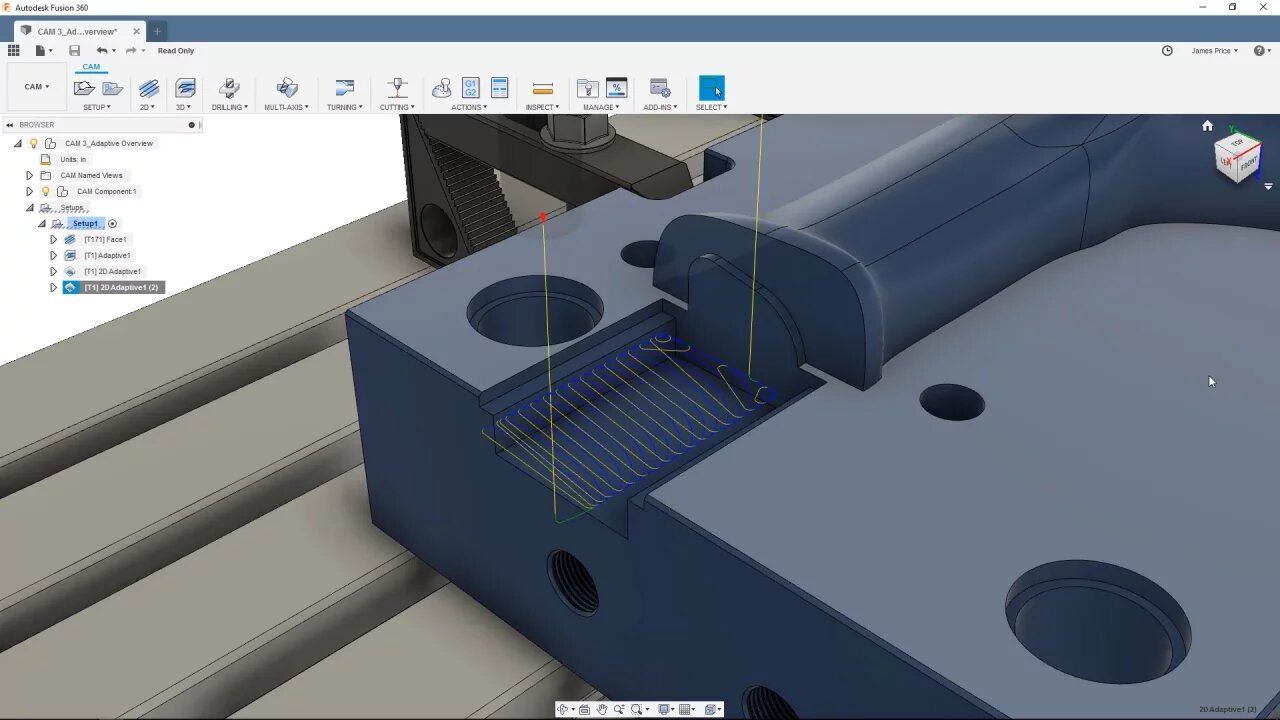Open the Display Settings dropdown arrow
Screen dimensions: 1280x720
(x=673, y=709)
